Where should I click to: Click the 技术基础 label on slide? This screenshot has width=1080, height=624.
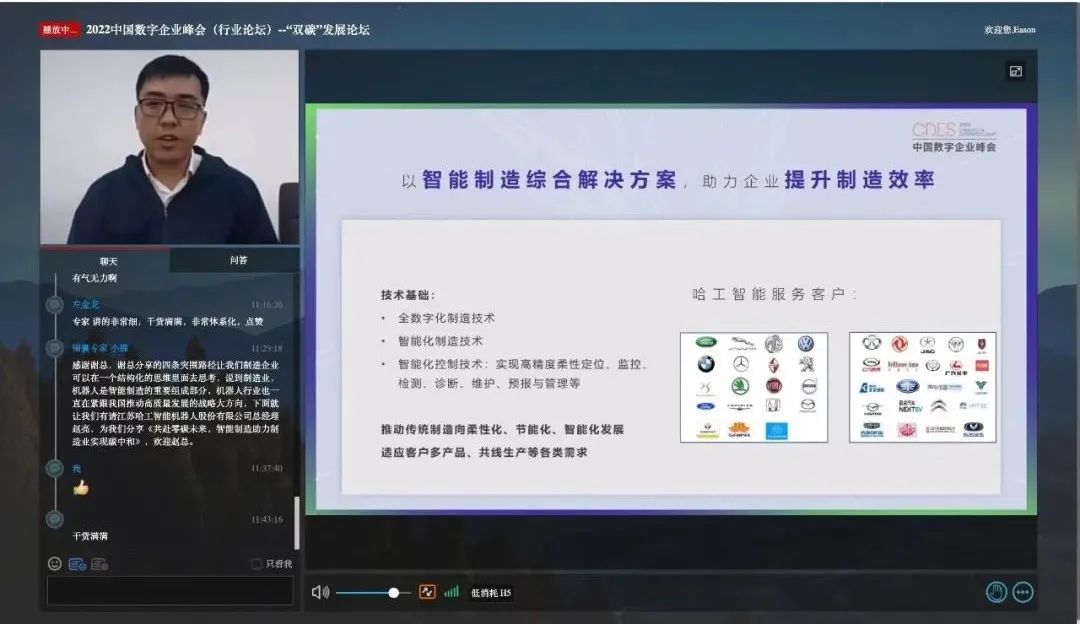[408, 295]
